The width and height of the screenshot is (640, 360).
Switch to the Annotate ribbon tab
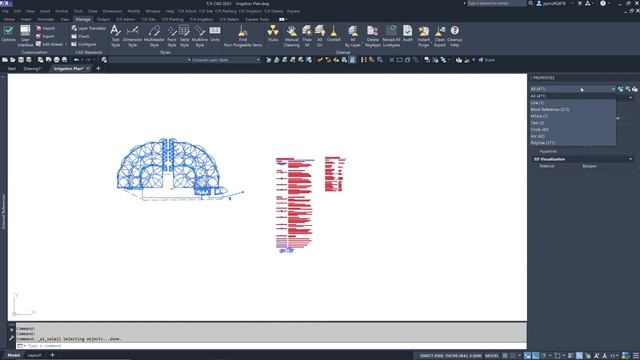[x=45, y=19]
